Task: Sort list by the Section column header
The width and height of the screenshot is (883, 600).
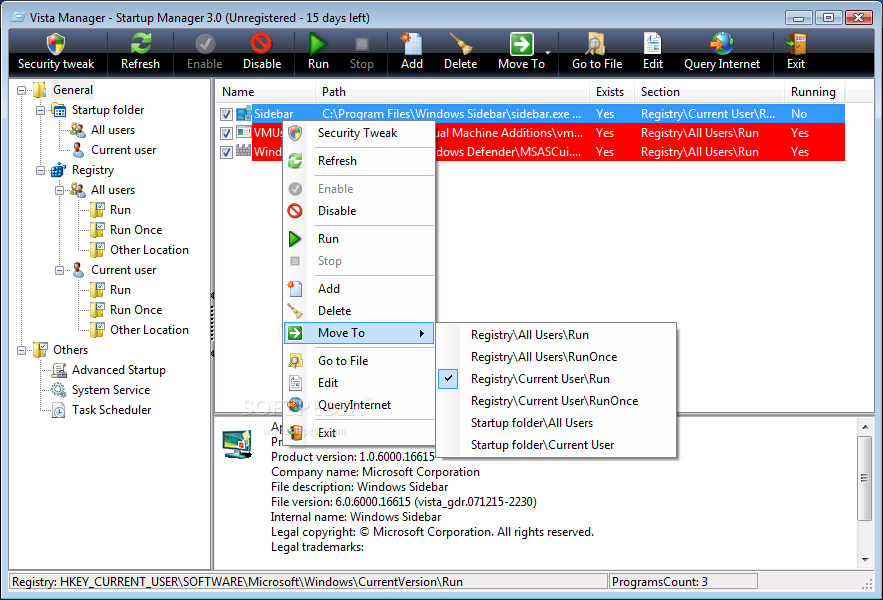Action: (710, 92)
